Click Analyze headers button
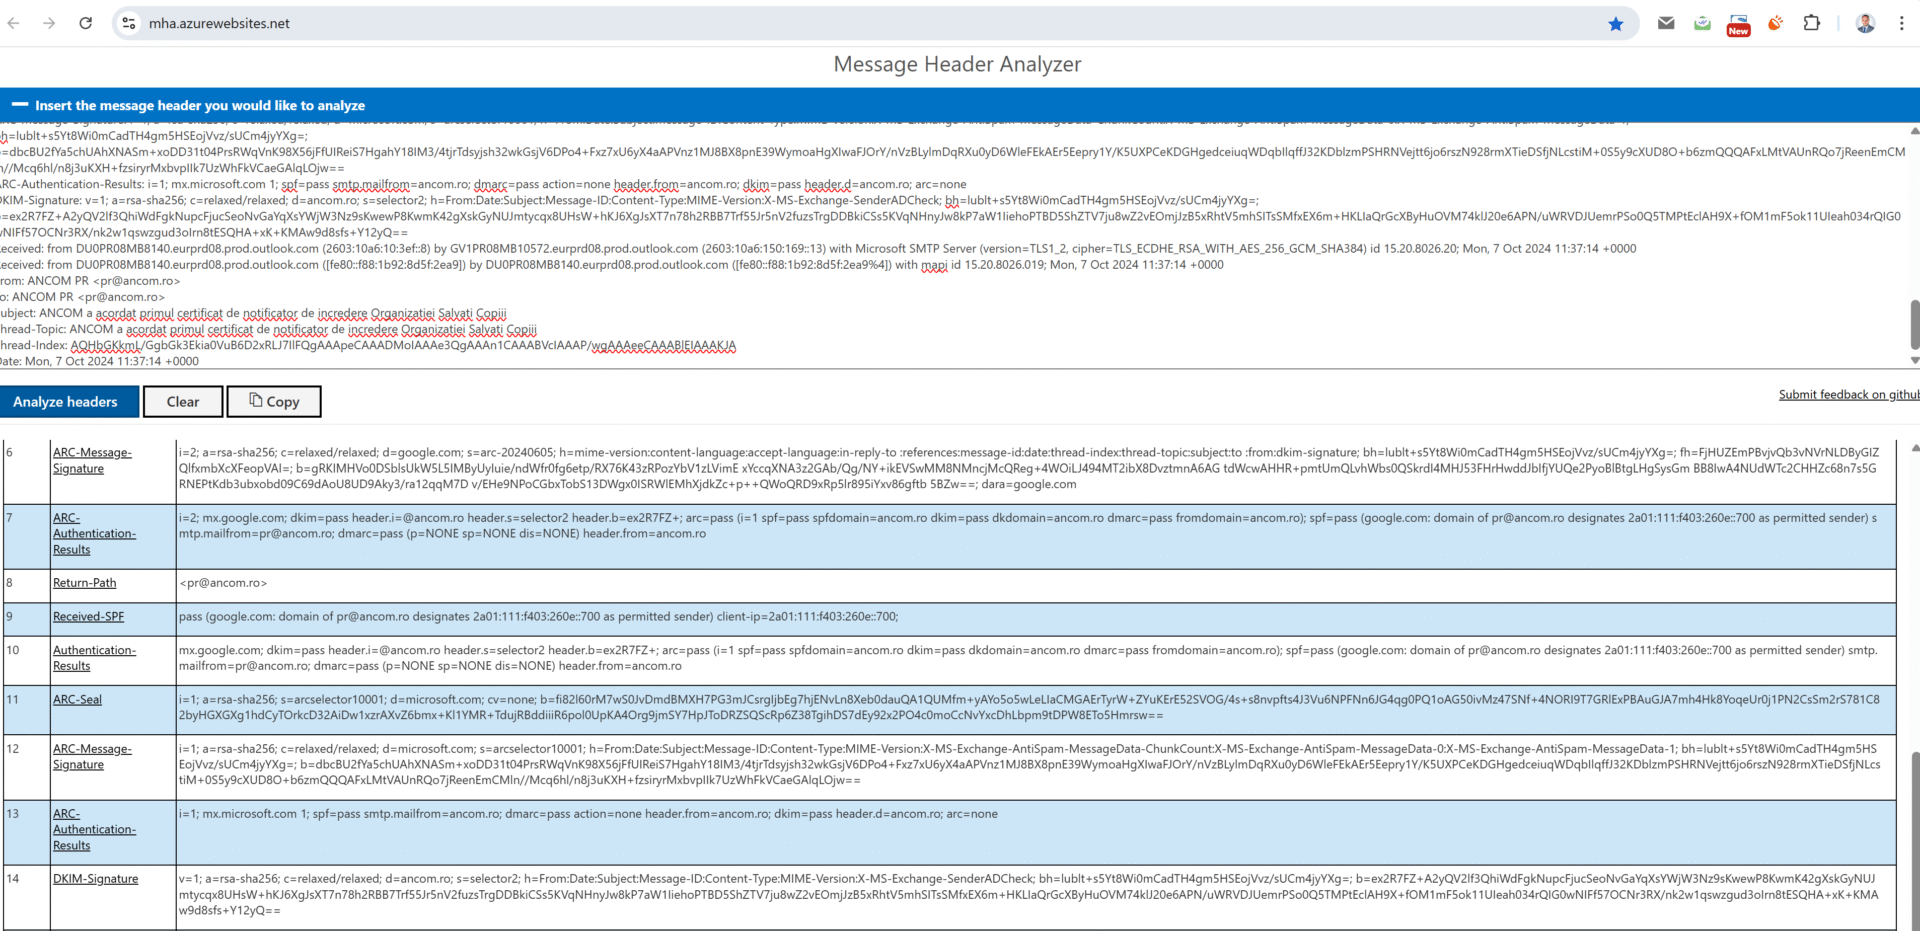 pos(65,402)
